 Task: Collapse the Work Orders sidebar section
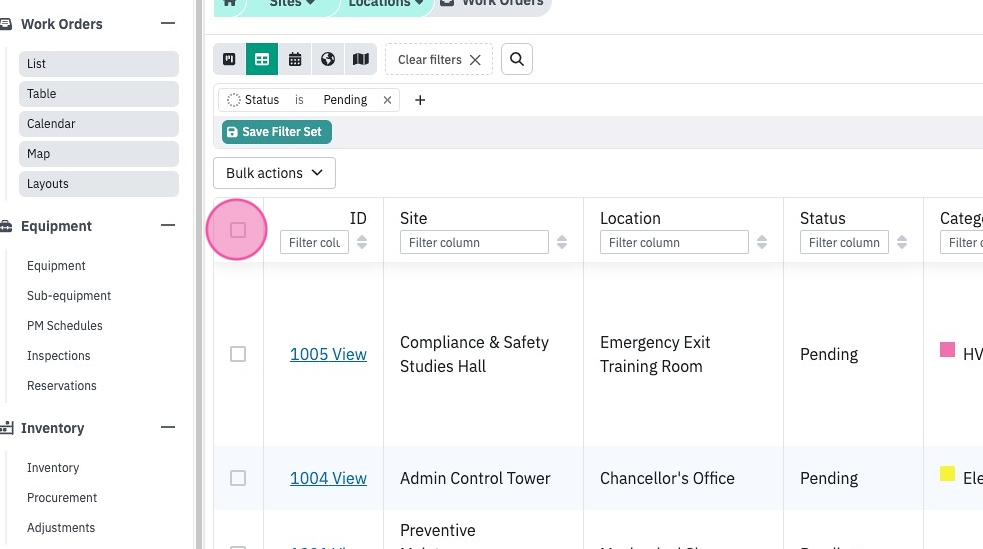[167, 23]
